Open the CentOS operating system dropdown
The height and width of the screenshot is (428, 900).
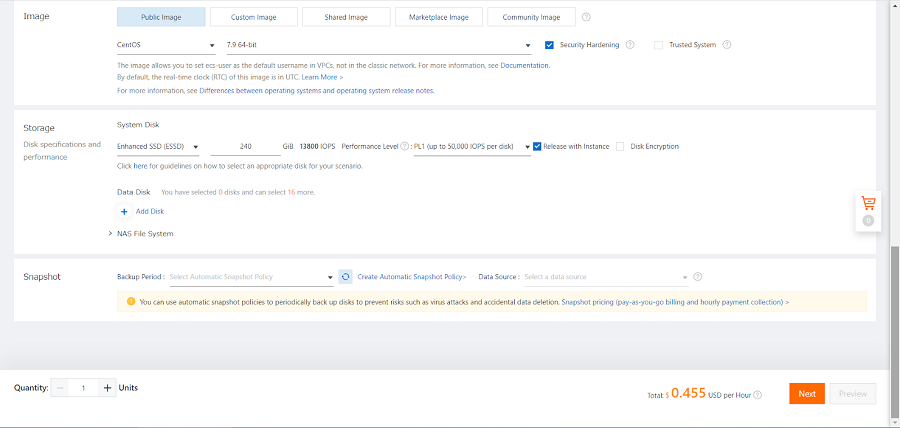point(166,45)
